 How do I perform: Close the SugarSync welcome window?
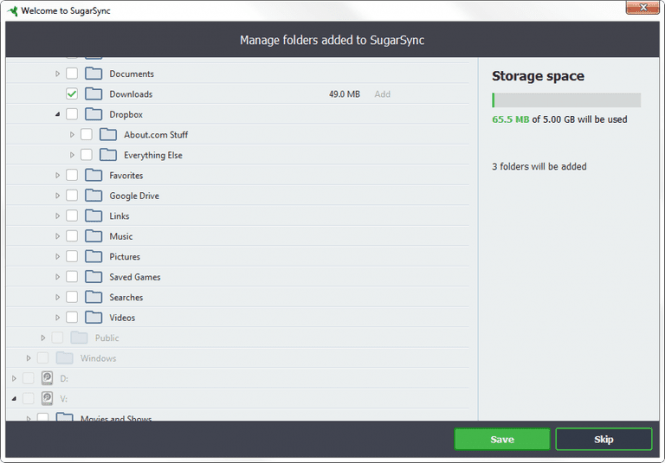point(643,8)
